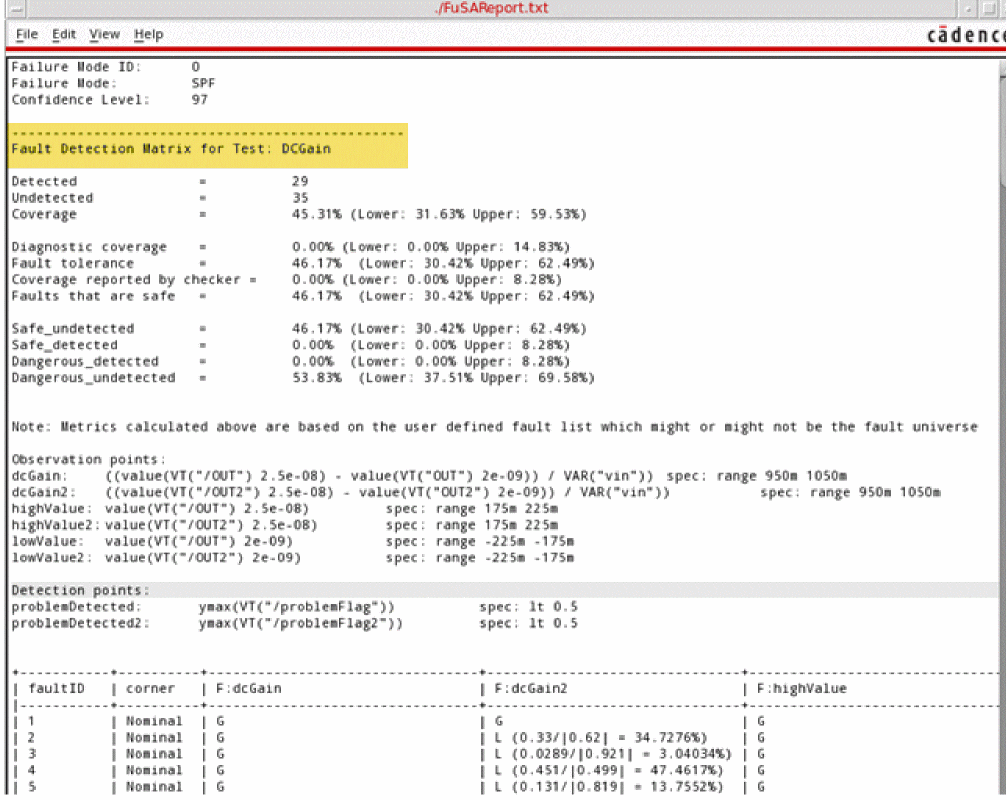Image resolution: width=1007 pixels, height=800 pixels.
Task: Click the Nominal corner for faultID 2
Action: click(x=154, y=738)
